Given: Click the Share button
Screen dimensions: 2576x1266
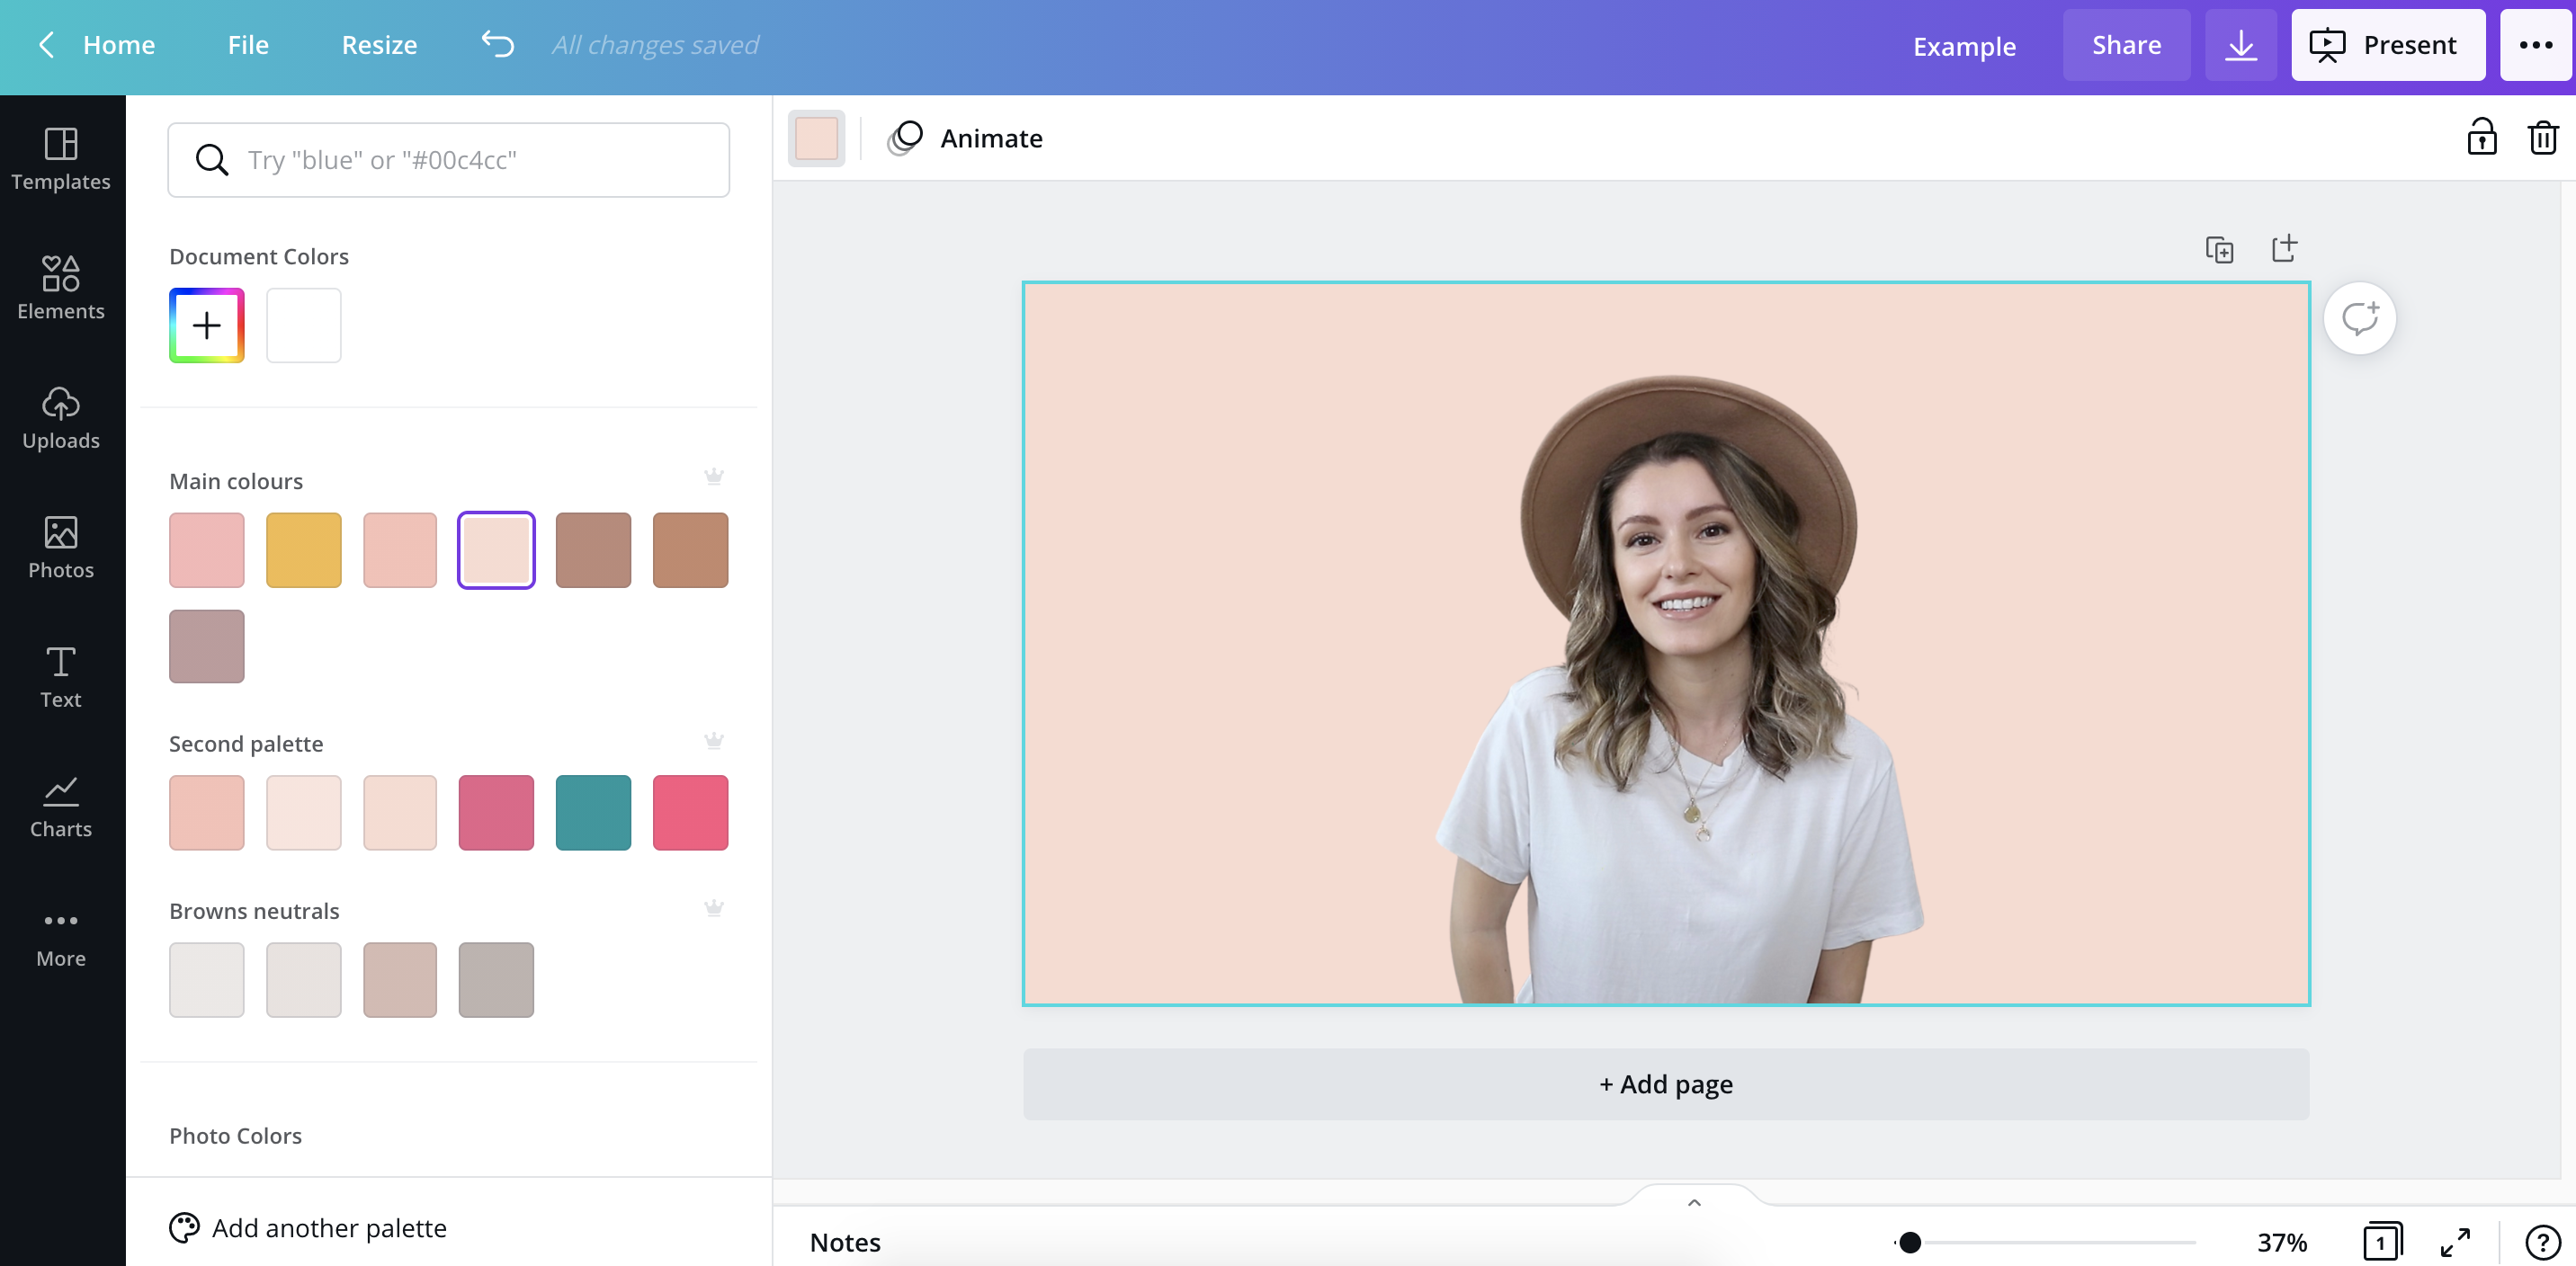Looking at the screenshot, I should click(x=2126, y=45).
